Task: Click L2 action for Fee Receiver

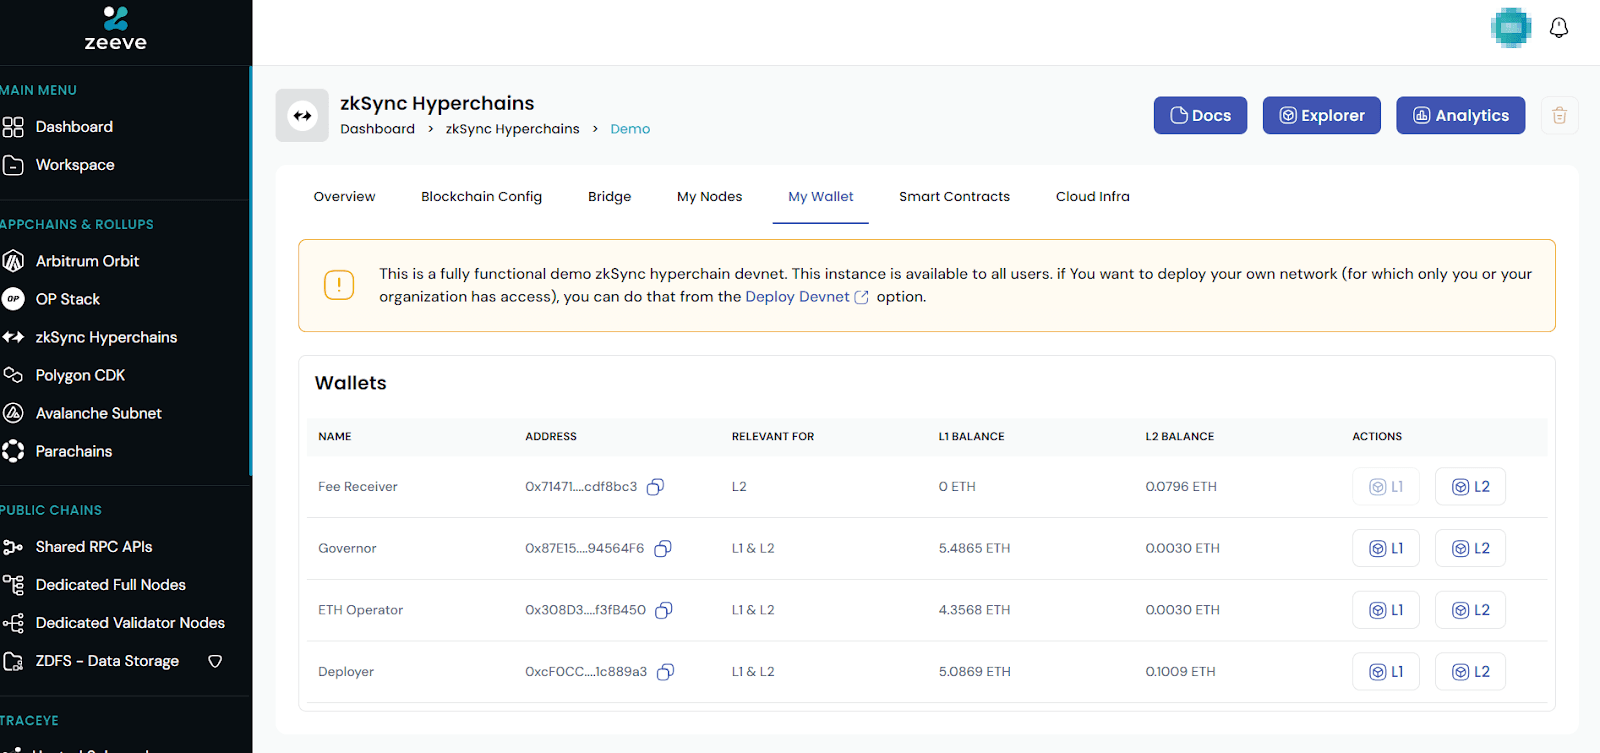Action: (x=1470, y=487)
